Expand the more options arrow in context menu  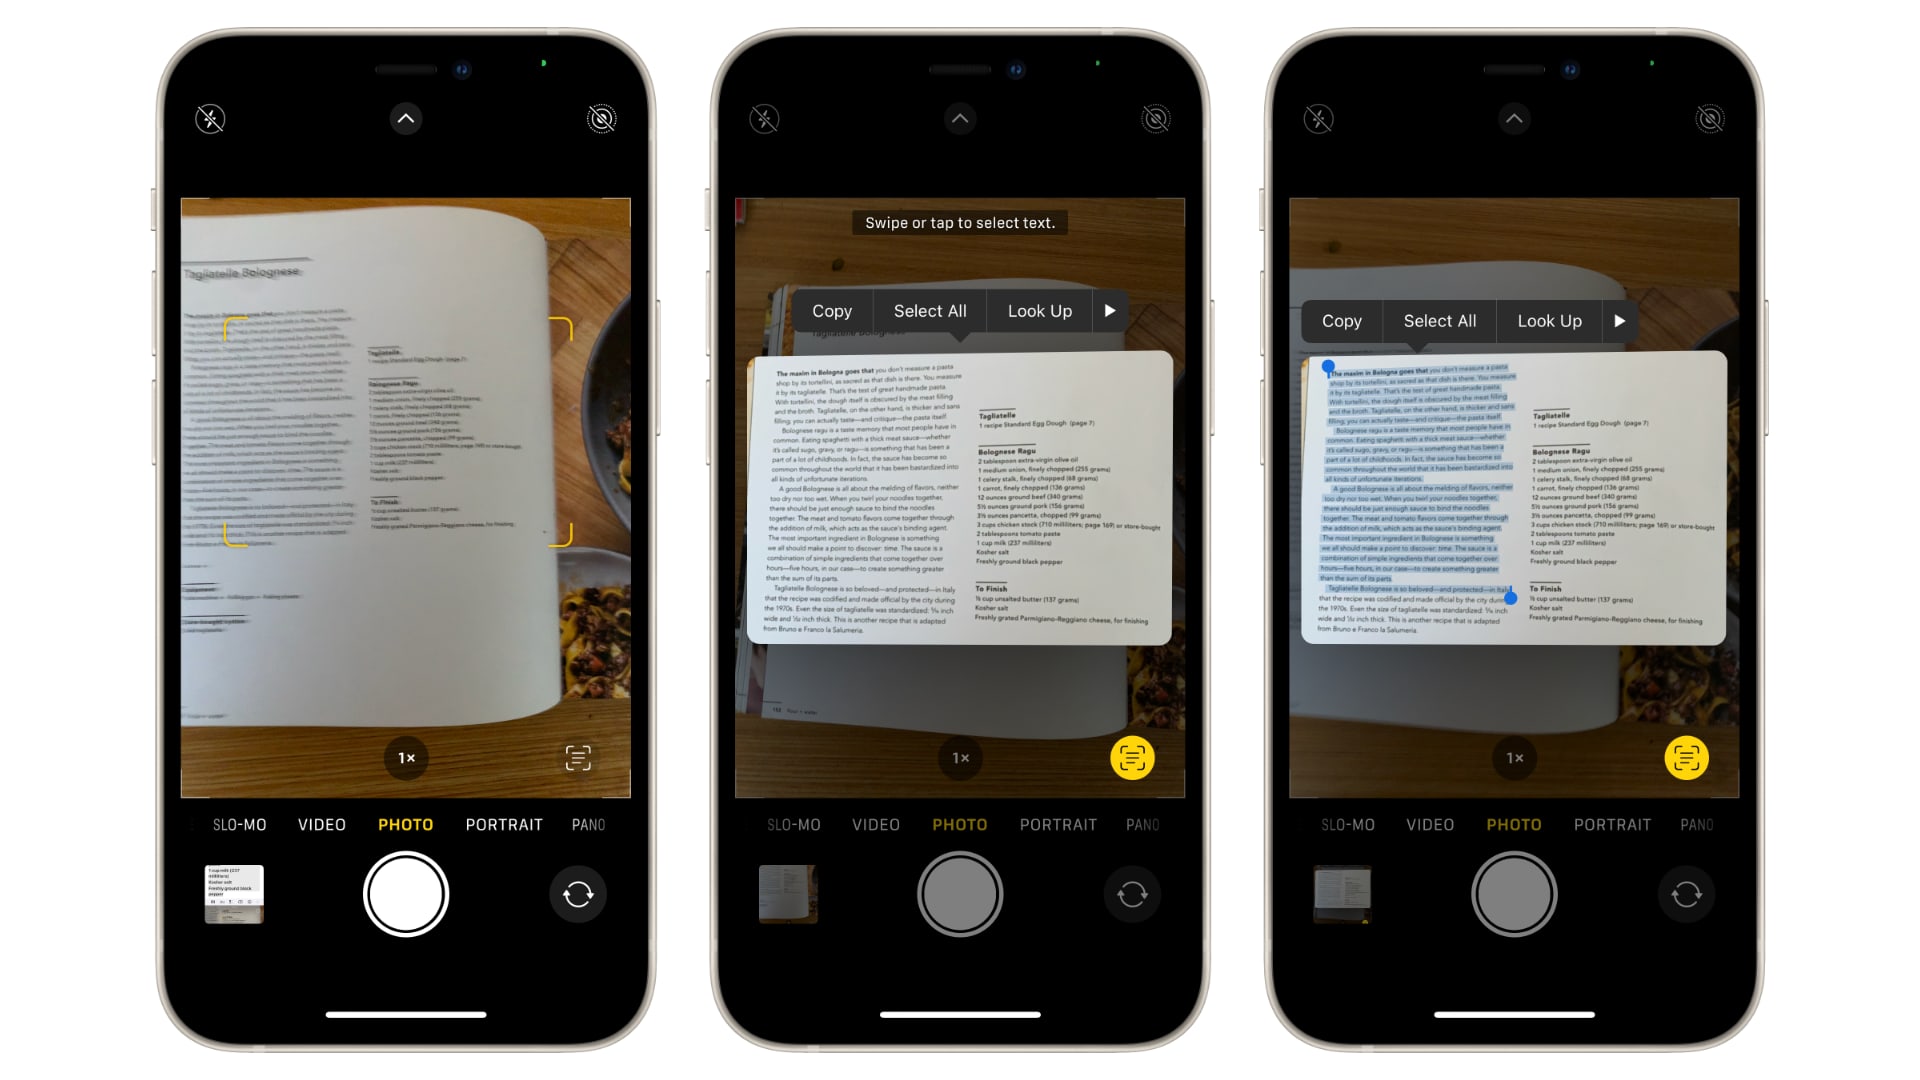coord(1109,310)
